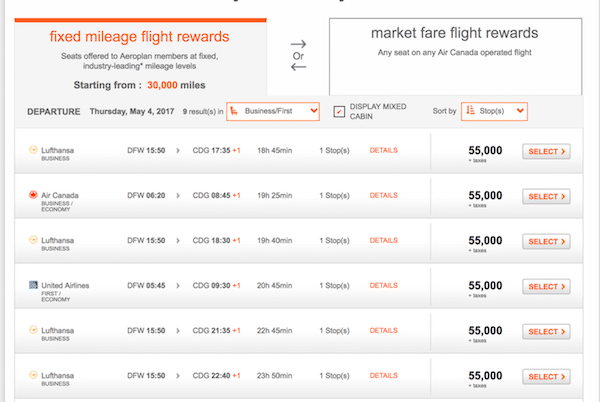600x402 pixels.
Task: Click the arrow between DFW 06:20 and CDG 08:45
Action: (178, 196)
